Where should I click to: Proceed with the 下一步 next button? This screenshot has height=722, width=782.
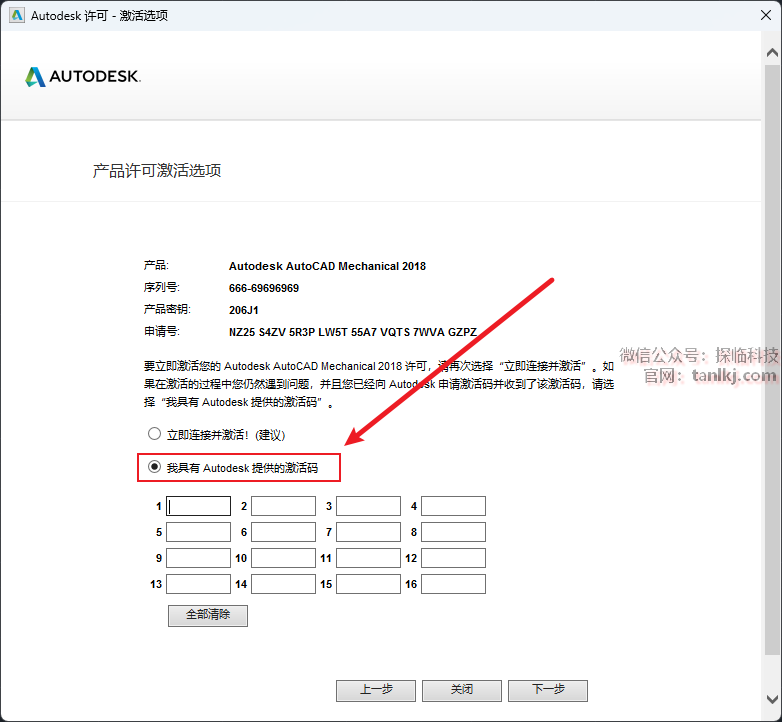[x=548, y=690]
